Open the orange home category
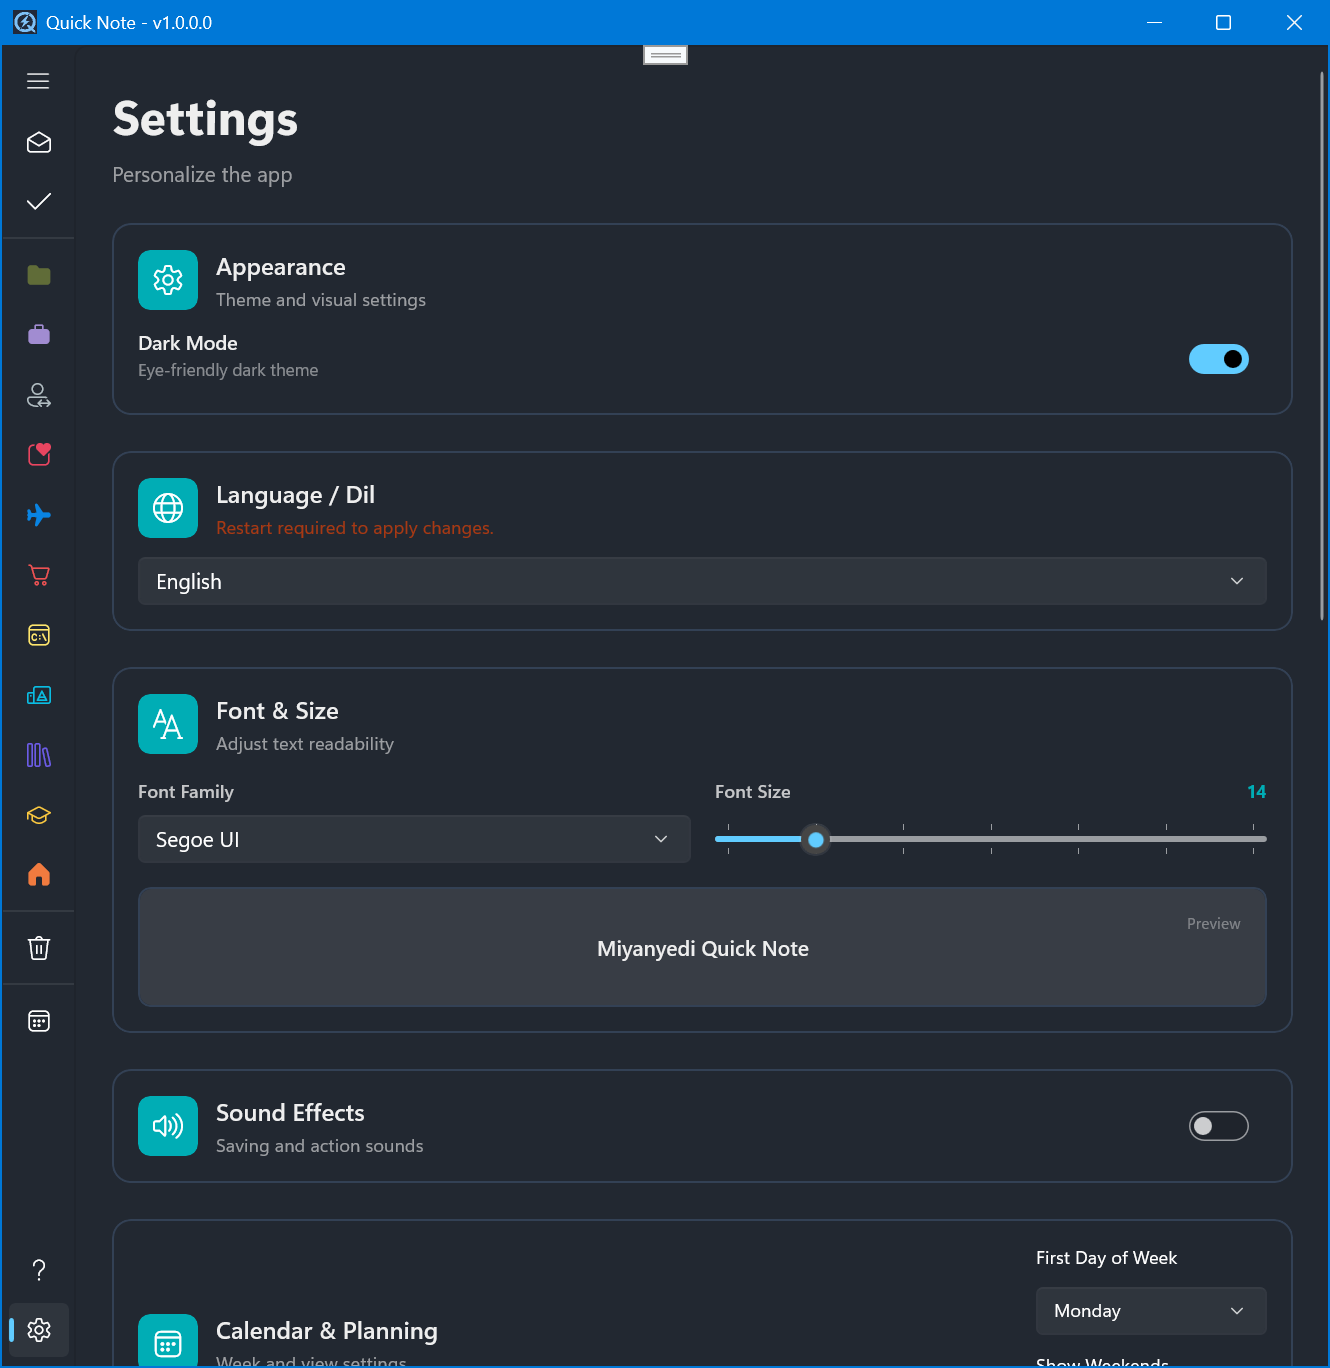This screenshot has width=1330, height=1368. (39, 875)
